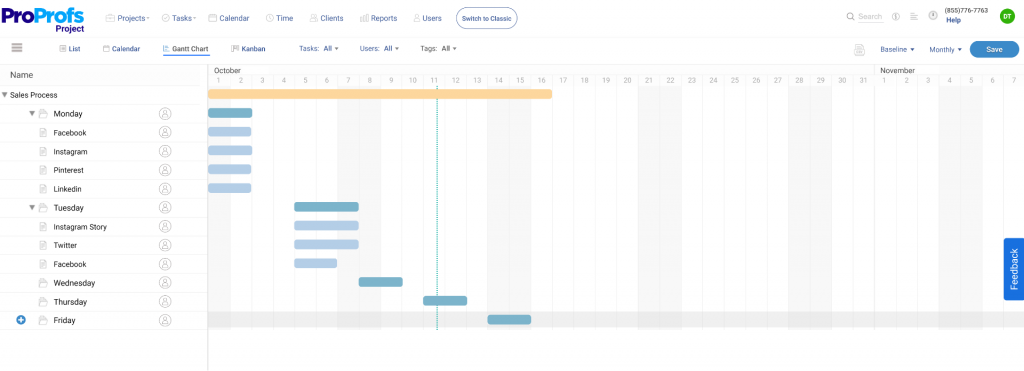The width and height of the screenshot is (1024, 371).
Task: Click the Switch to Classic button
Action: [x=487, y=18]
